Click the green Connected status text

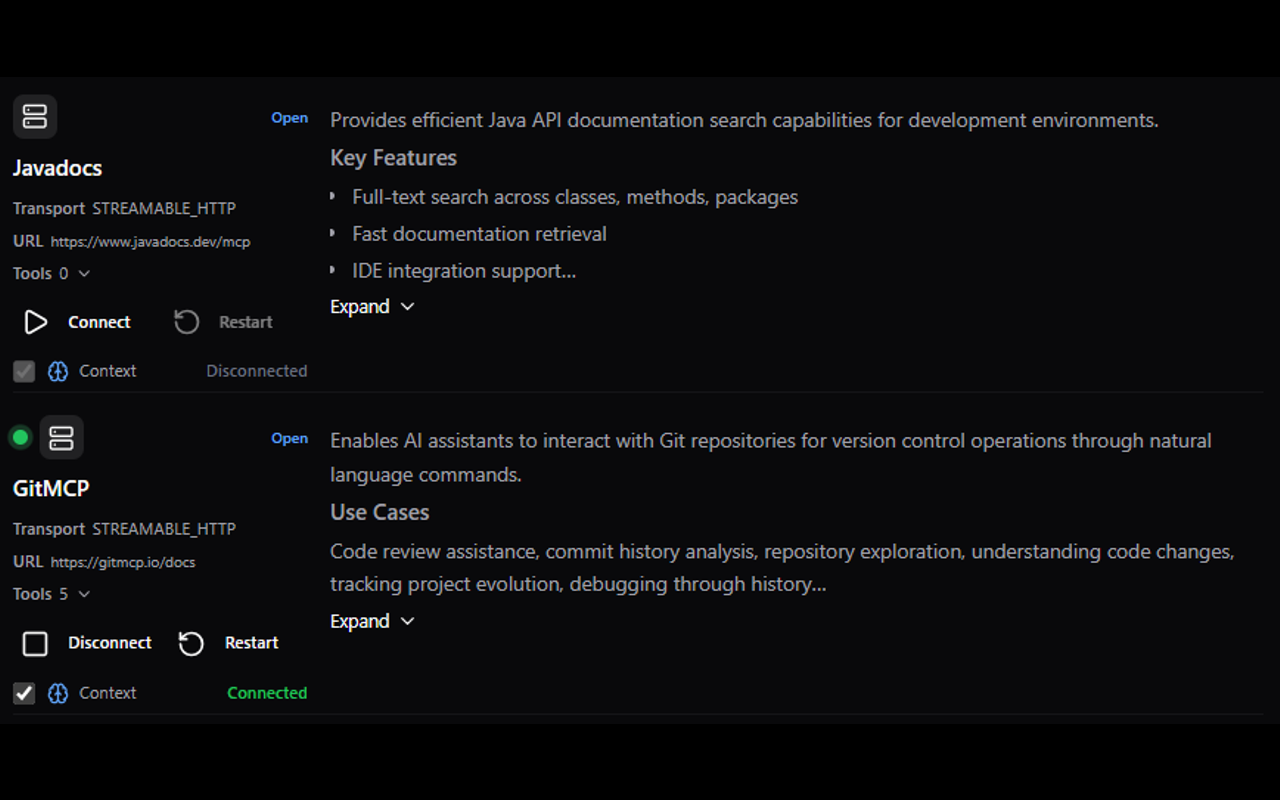click(267, 693)
